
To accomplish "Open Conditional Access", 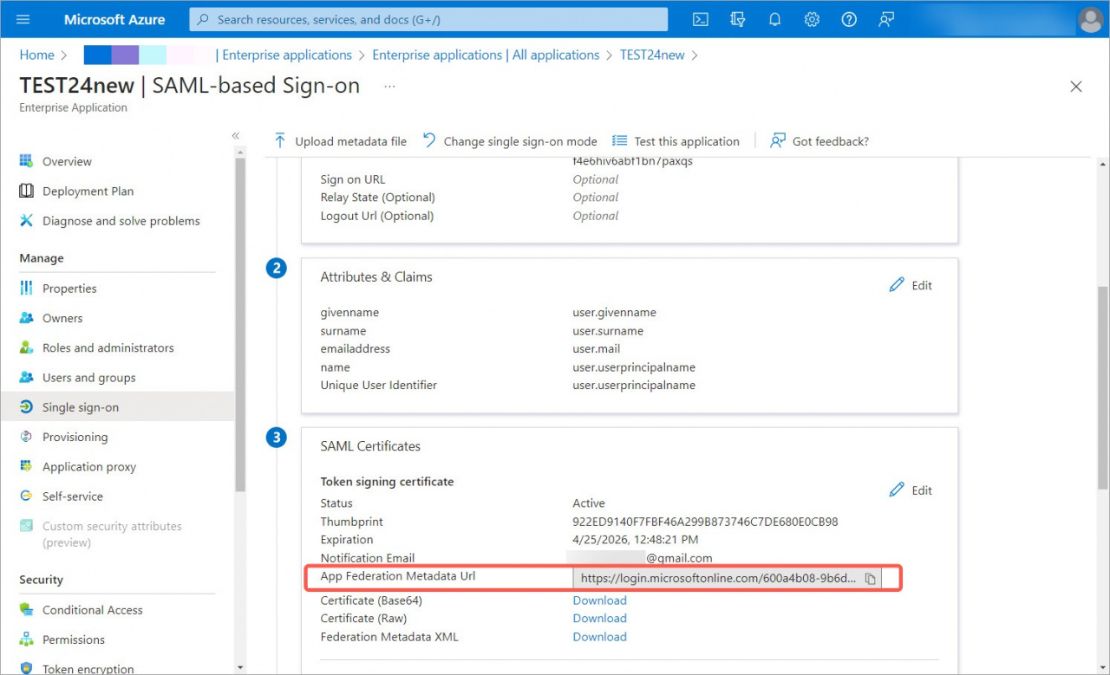I will pyautogui.click(x=81, y=610).
